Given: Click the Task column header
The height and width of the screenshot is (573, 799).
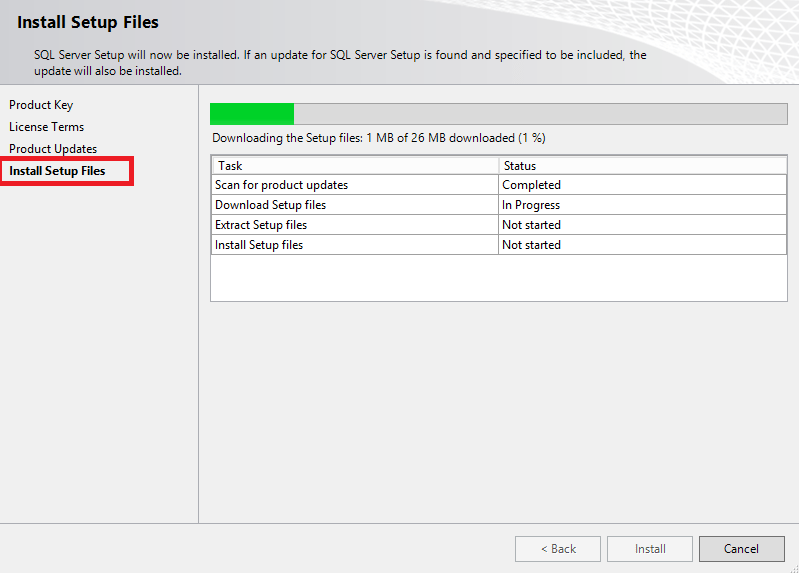Looking at the screenshot, I should pos(230,166).
